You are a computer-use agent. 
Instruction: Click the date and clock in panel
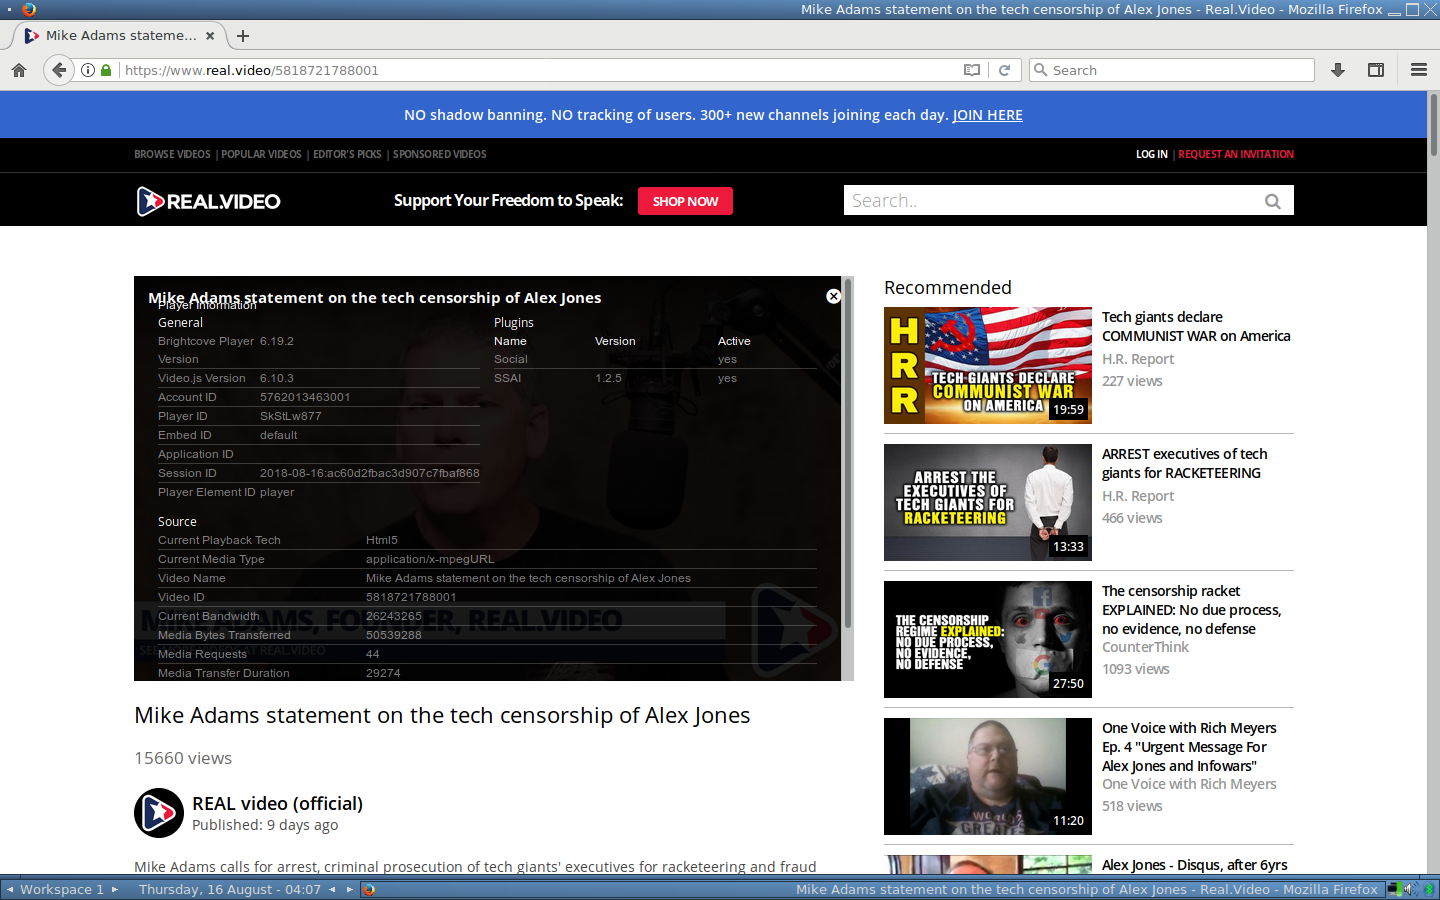tap(230, 889)
